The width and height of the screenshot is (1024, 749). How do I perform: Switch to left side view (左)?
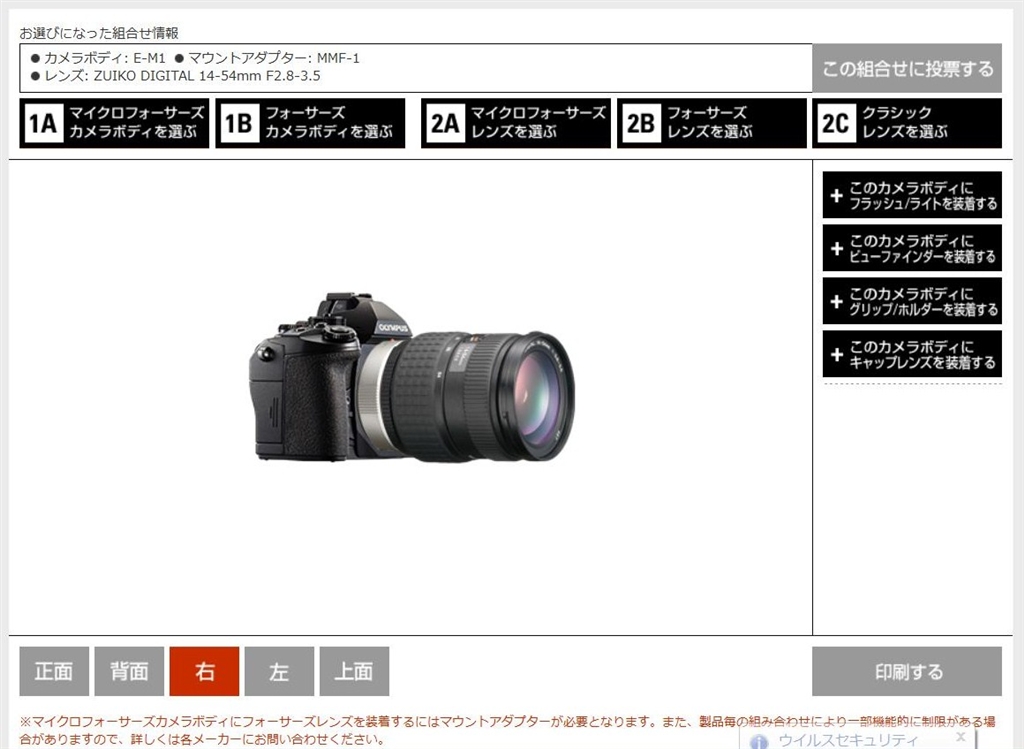(x=280, y=671)
